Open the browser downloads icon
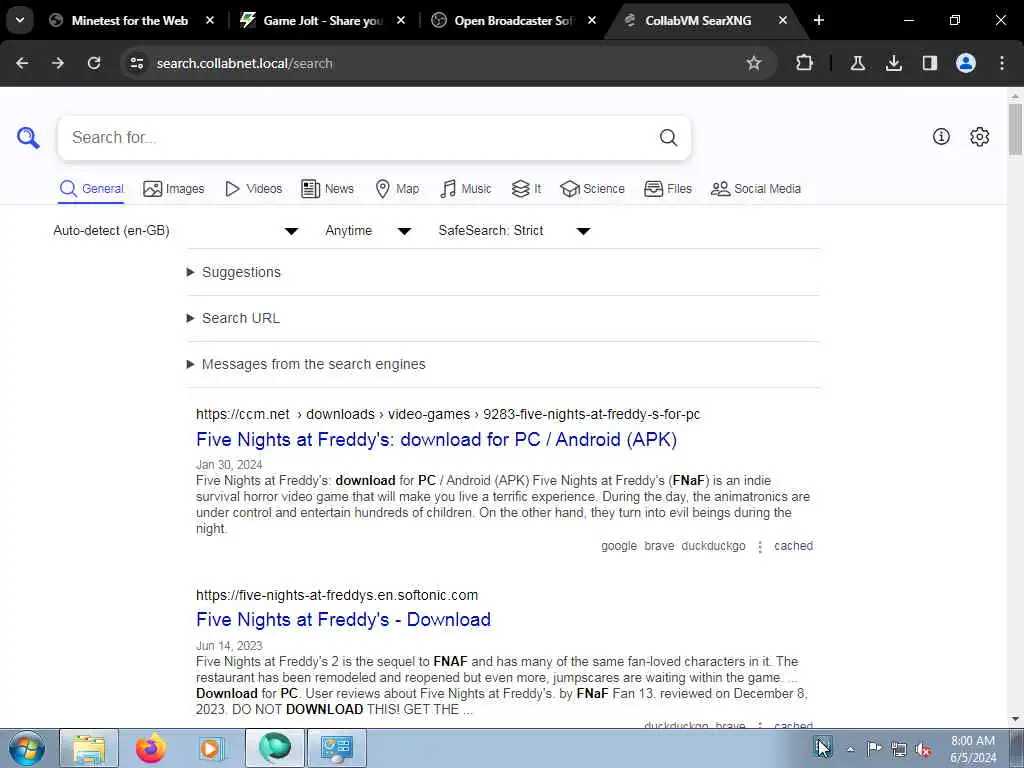The width and height of the screenshot is (1024, 768). click(x=893, y=63)
